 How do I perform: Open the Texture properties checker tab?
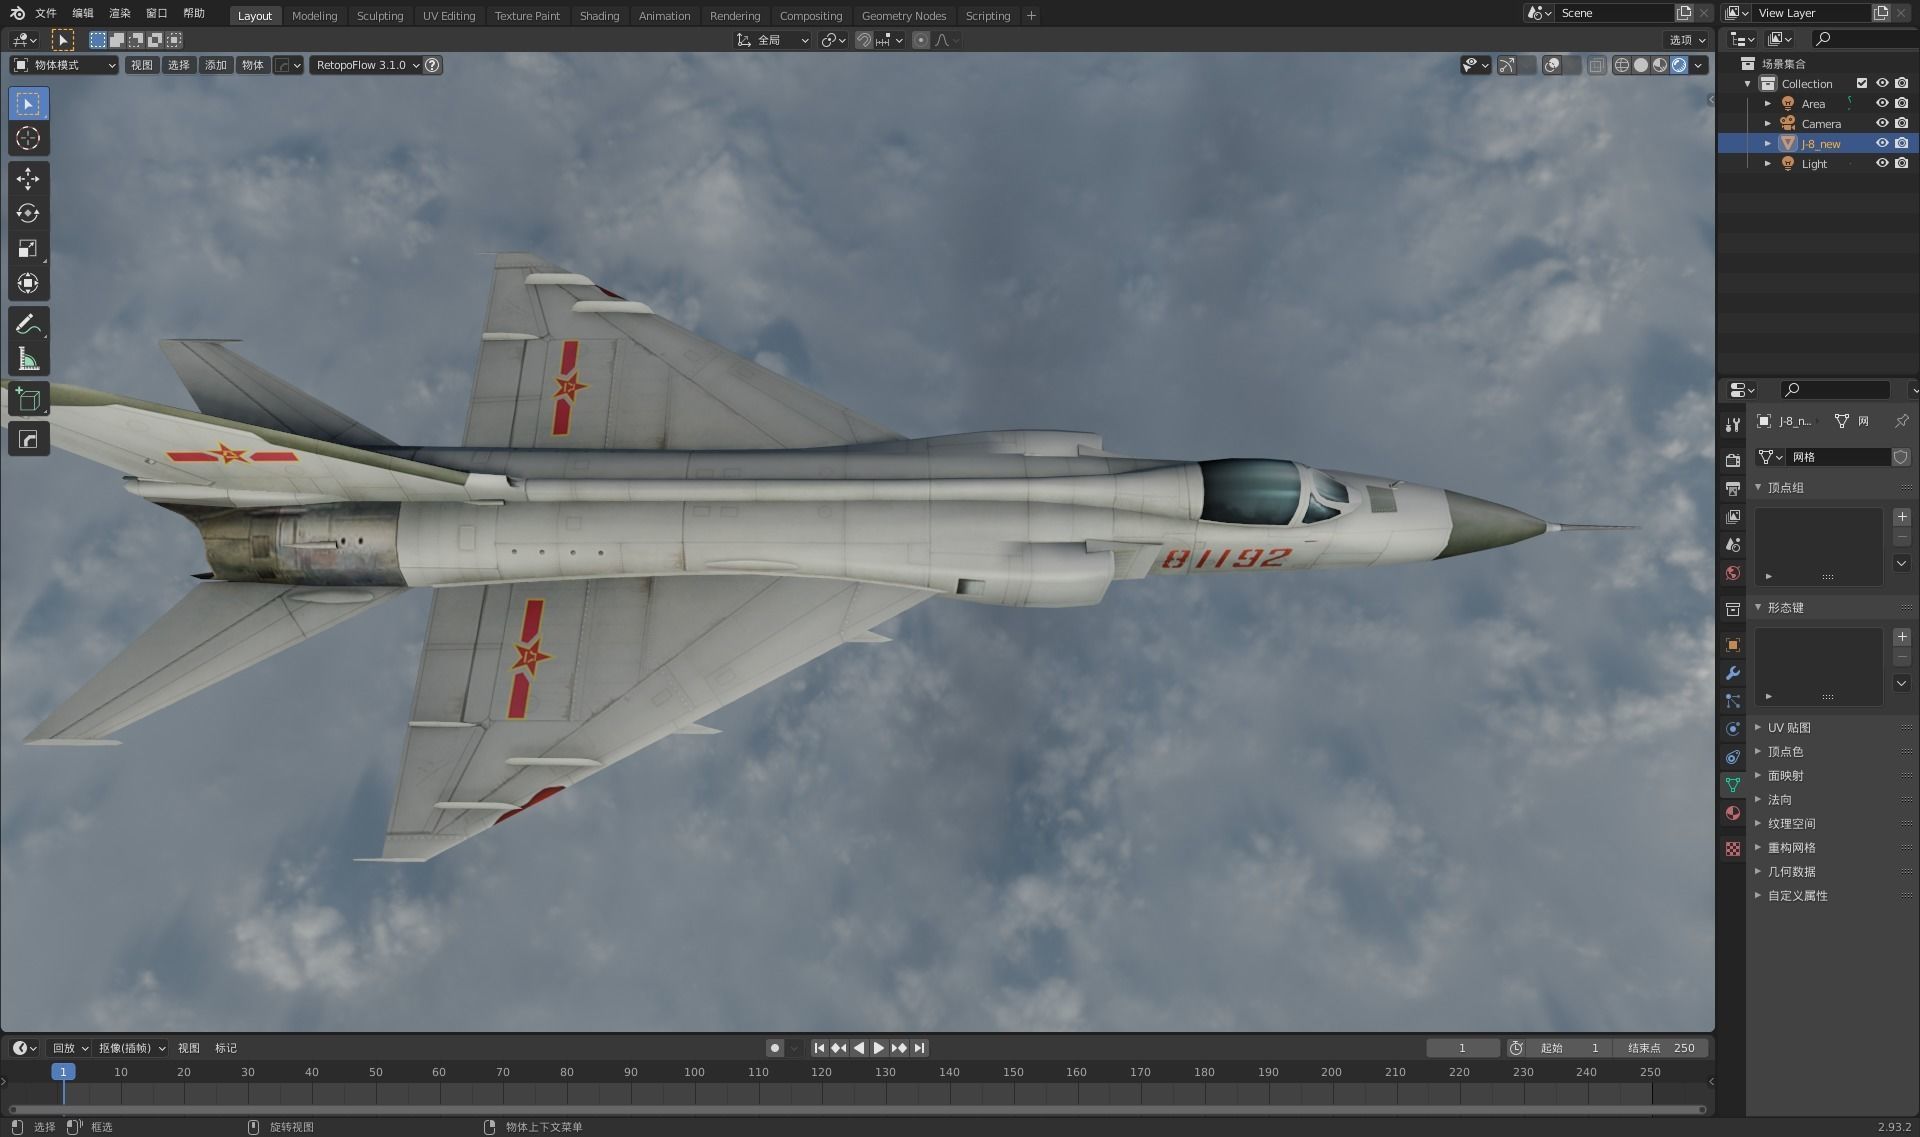[1733, 849]
